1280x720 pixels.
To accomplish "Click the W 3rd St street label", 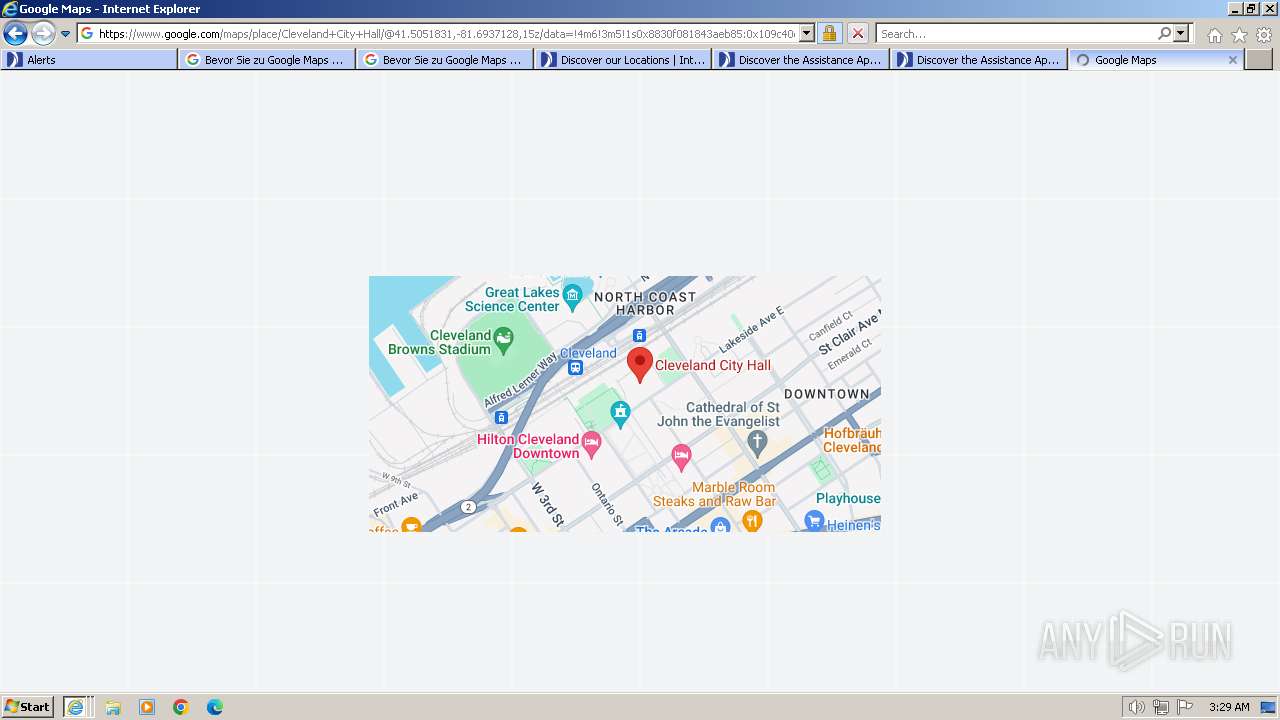I will 548,505.
